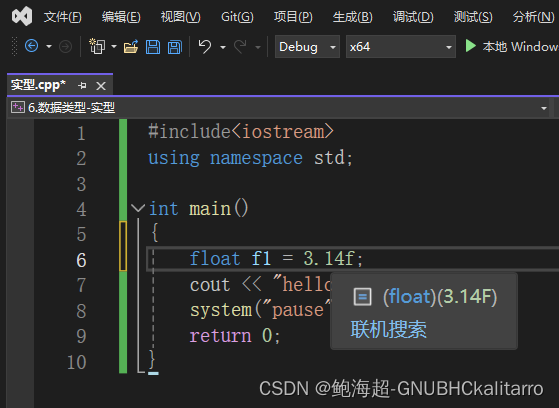The image size is (559, 408).
Task: Open the 项目(P) menu
Action: coord(293,17)
